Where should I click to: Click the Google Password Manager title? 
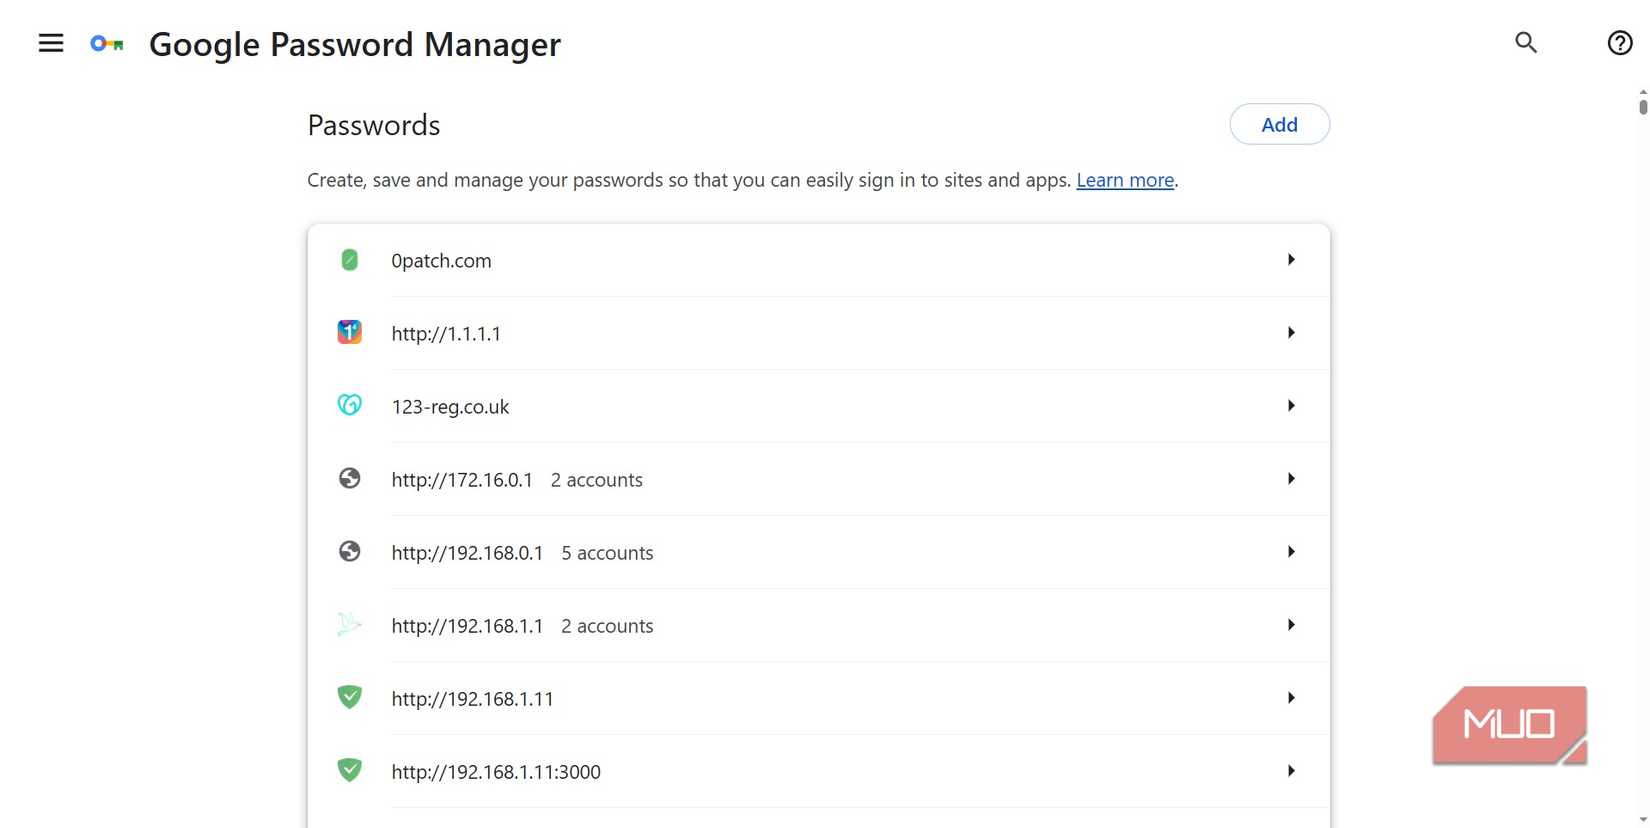tap(355, 44)
